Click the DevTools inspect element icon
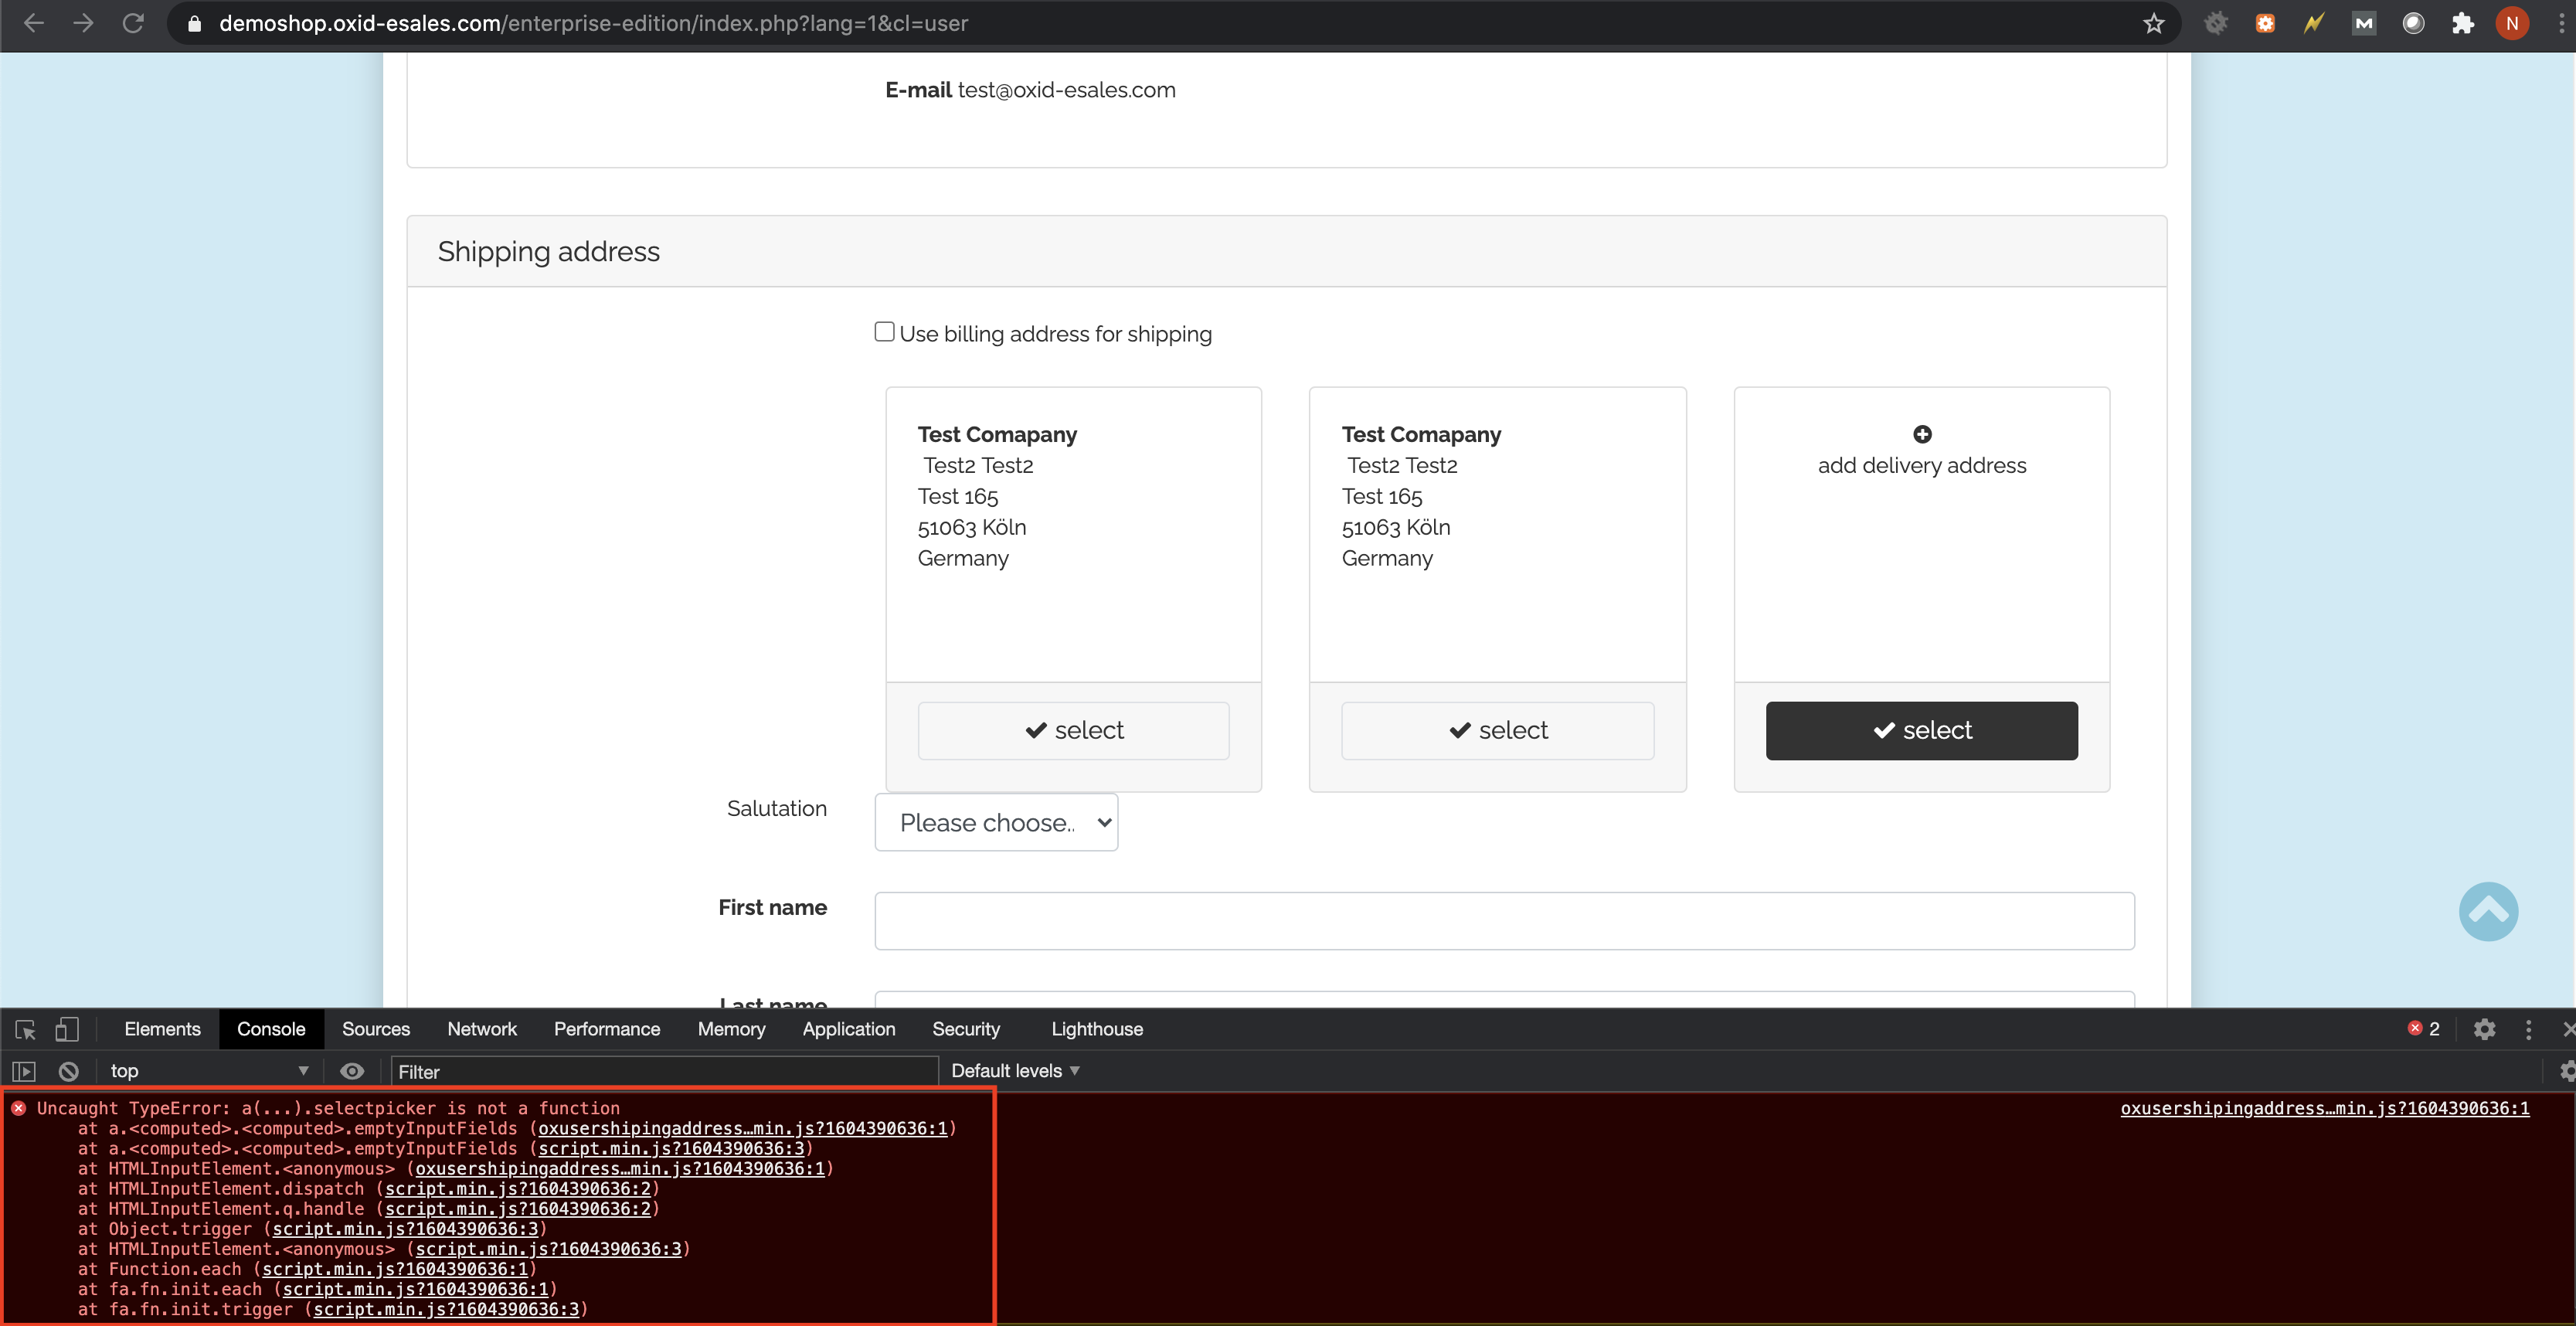 (x=26, y=1029)
